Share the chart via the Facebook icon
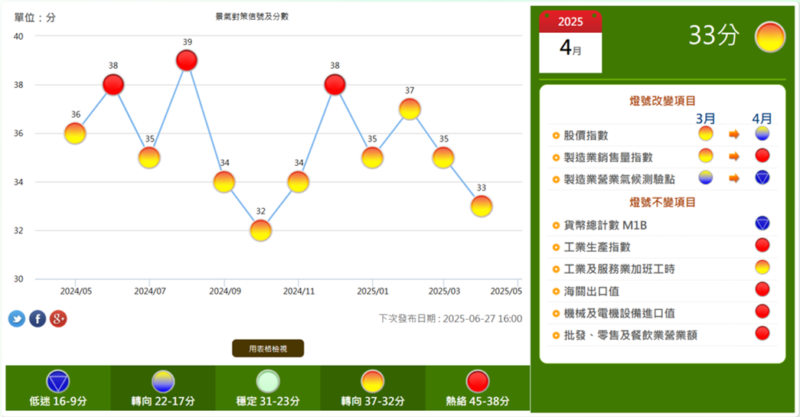800x417 pixels. click(x=38, y=319)
